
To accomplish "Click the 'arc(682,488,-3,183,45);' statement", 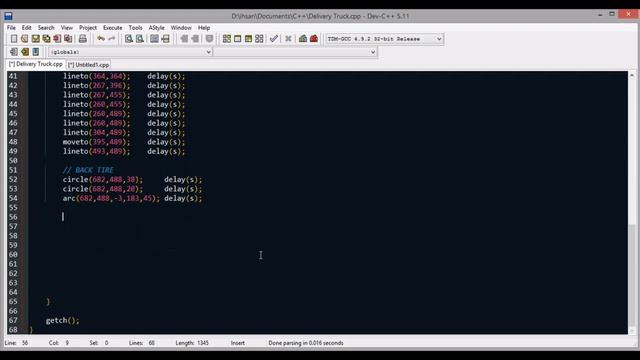I will [111, 198].
